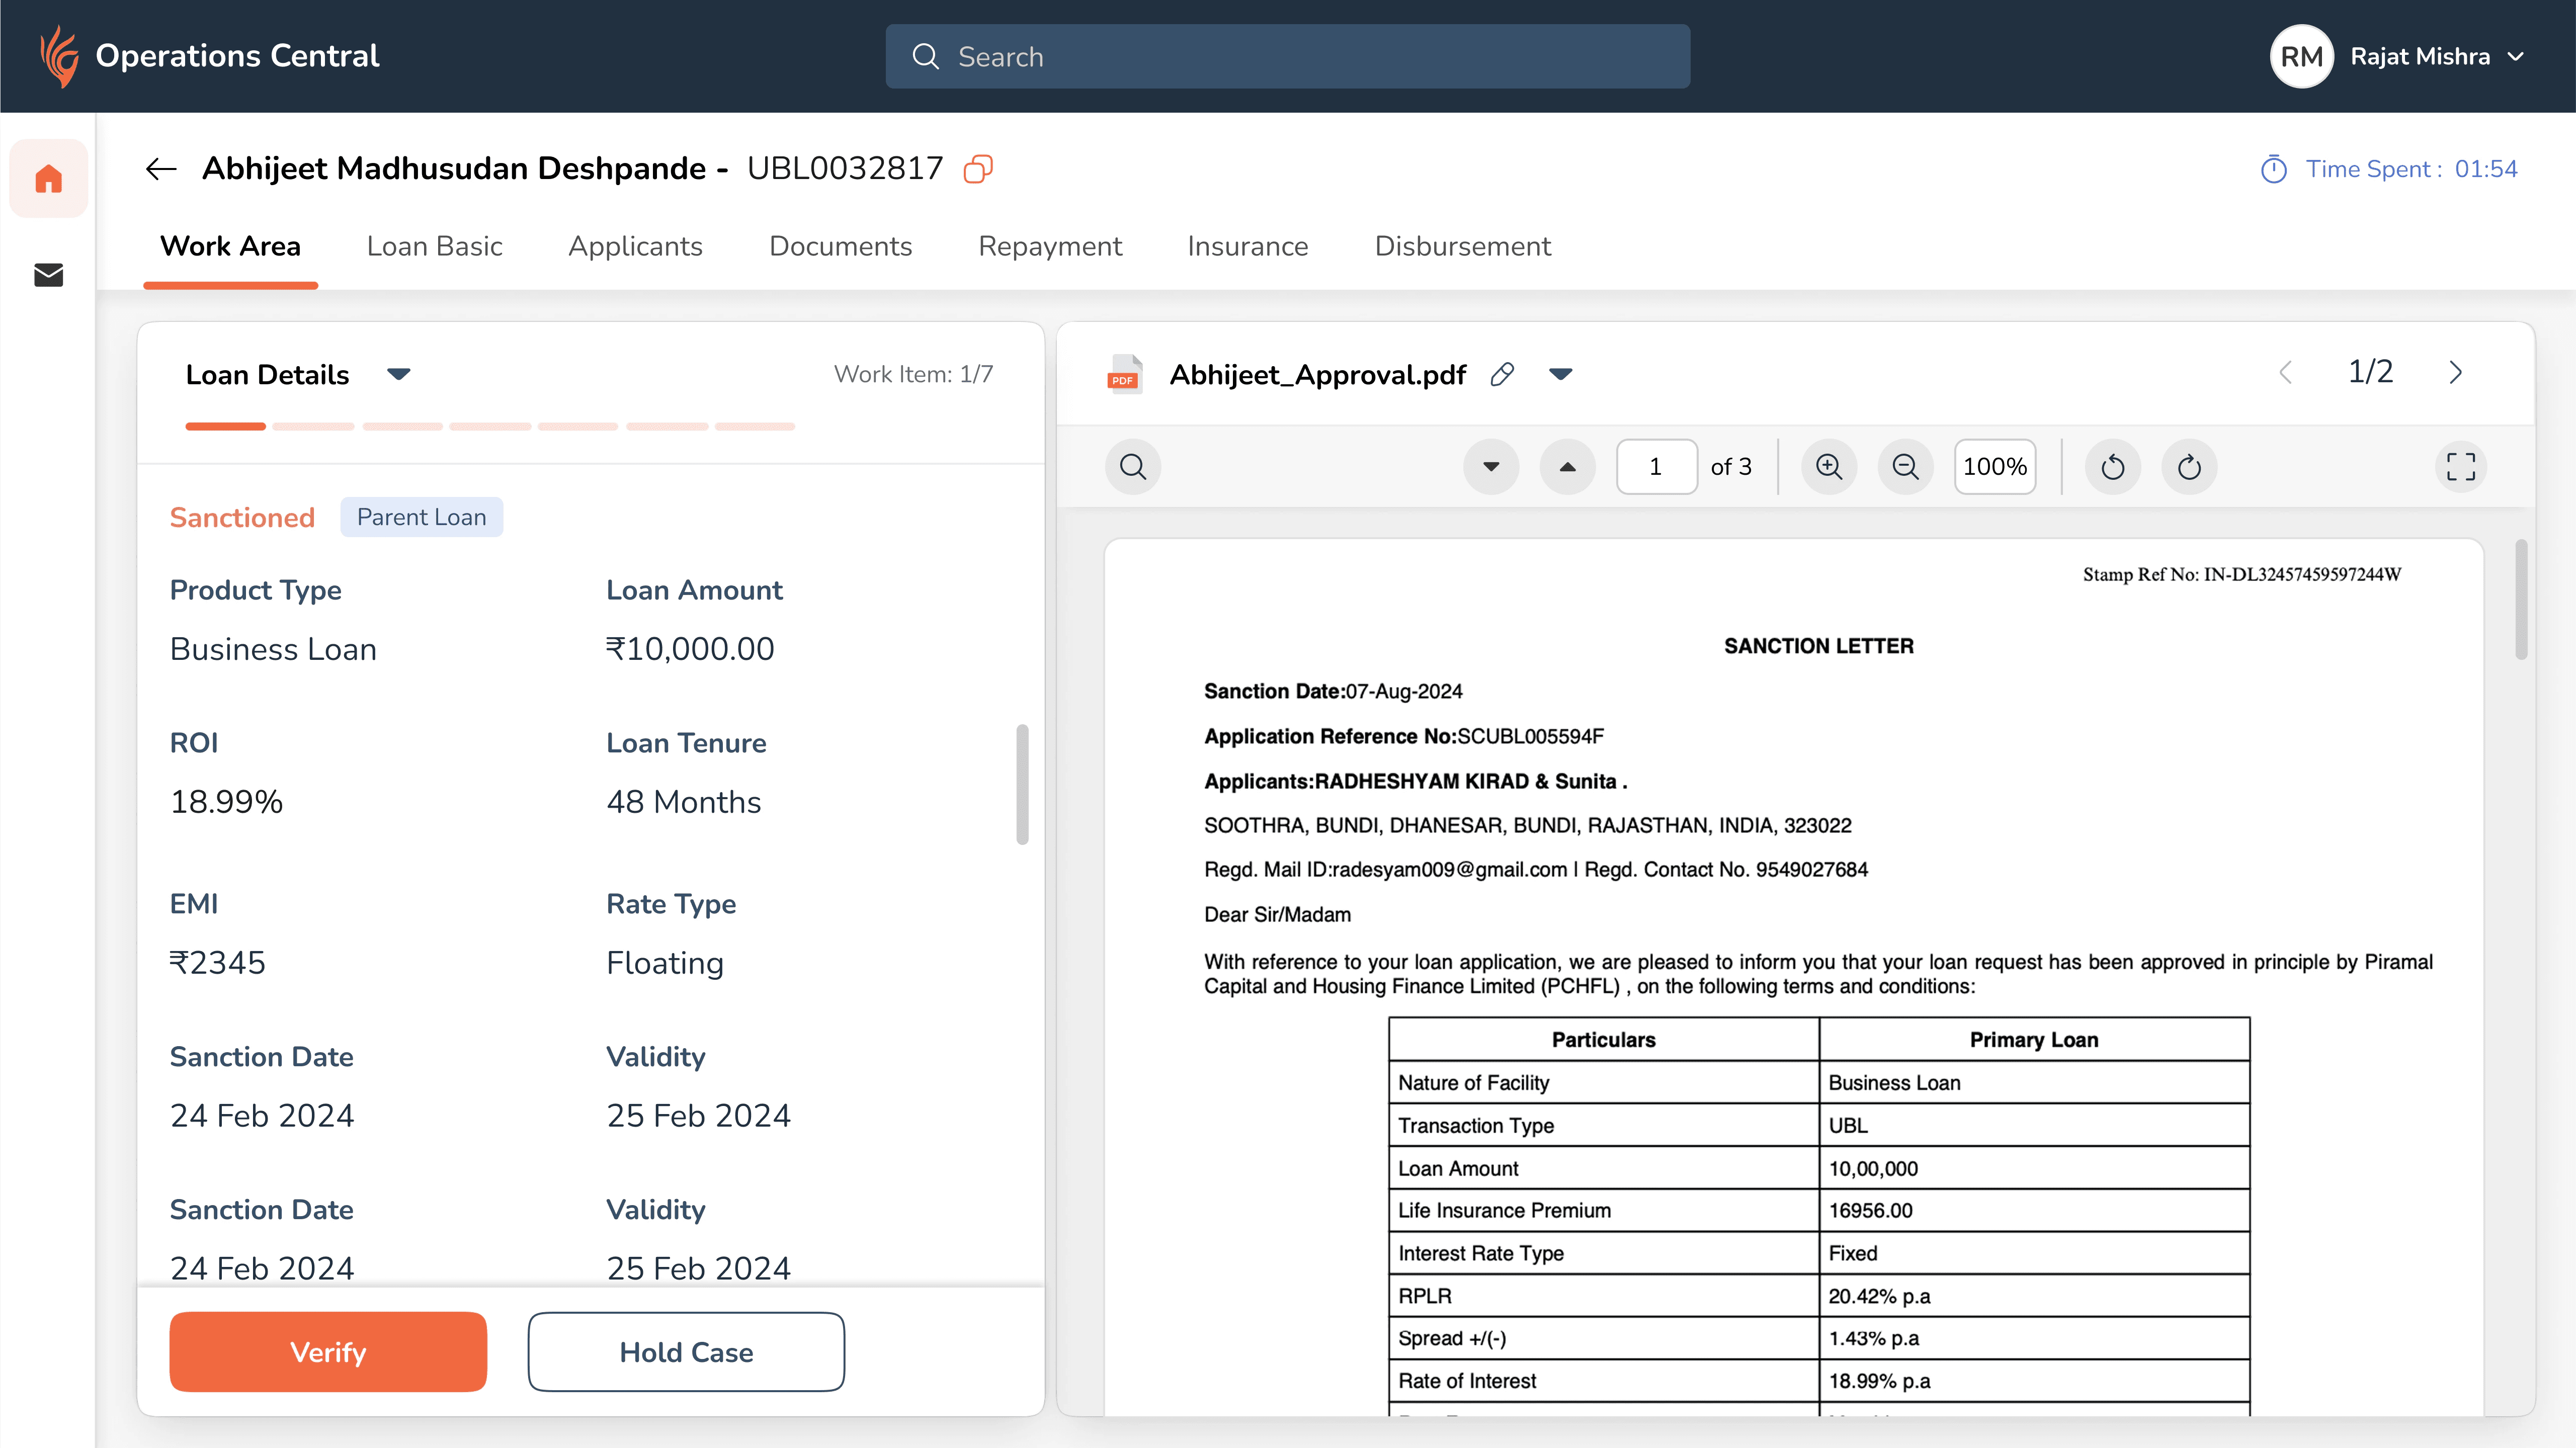This screenshot has width=2576, height=1448.
Task: Edit the Abhijeet_Approval.pdf filename
Action: coord(1501,374)
